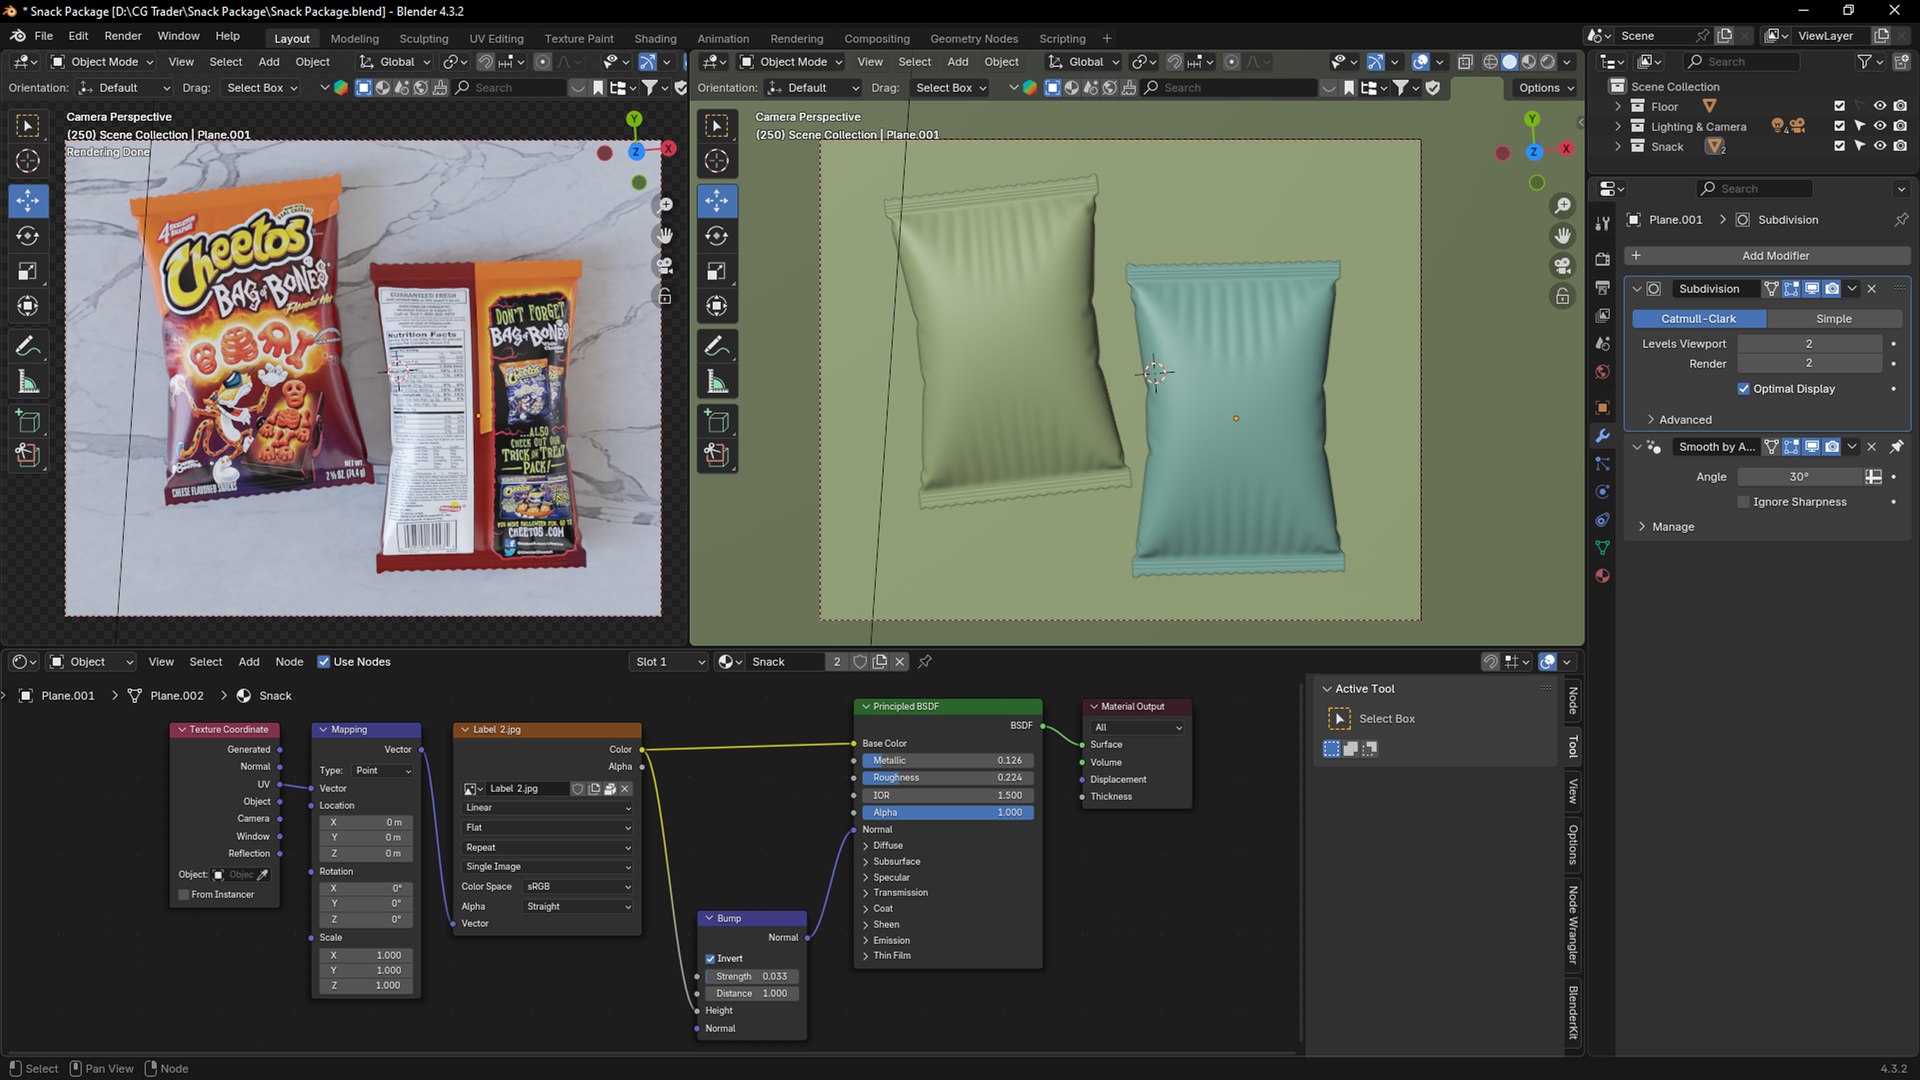Viewport: 1920px width, 1080px height.
Task: Expand the Snack collection in outliner
Action: click(x=1618, y=147)
